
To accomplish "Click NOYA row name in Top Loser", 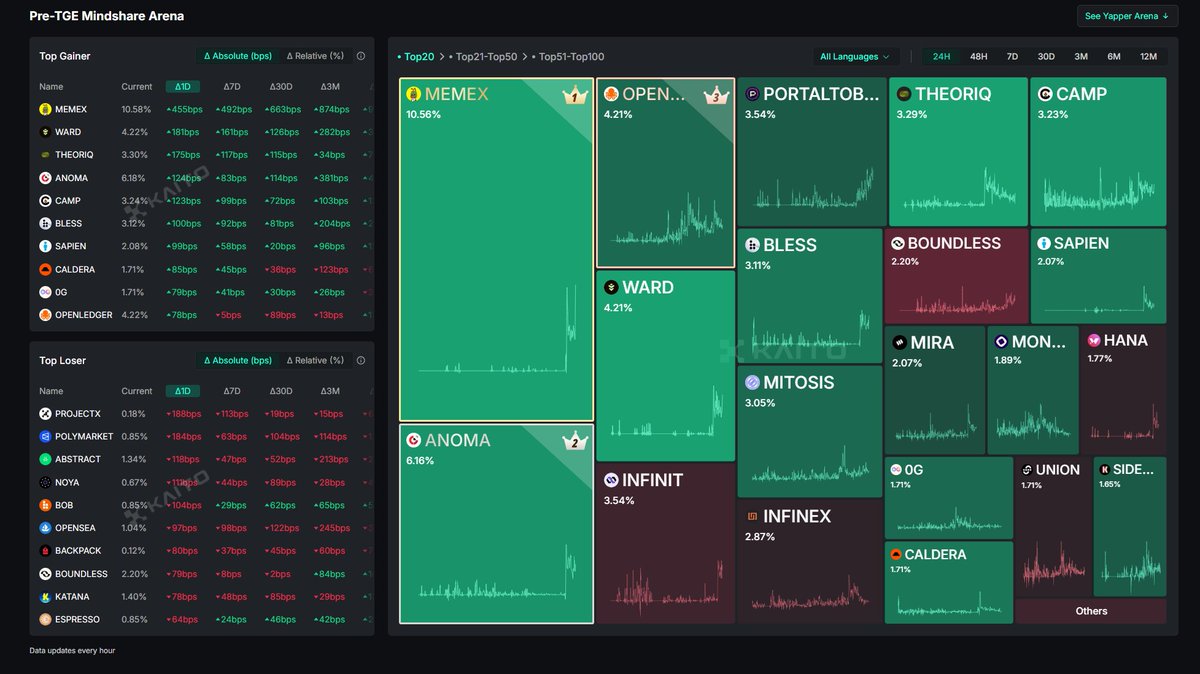I will 67,483.
